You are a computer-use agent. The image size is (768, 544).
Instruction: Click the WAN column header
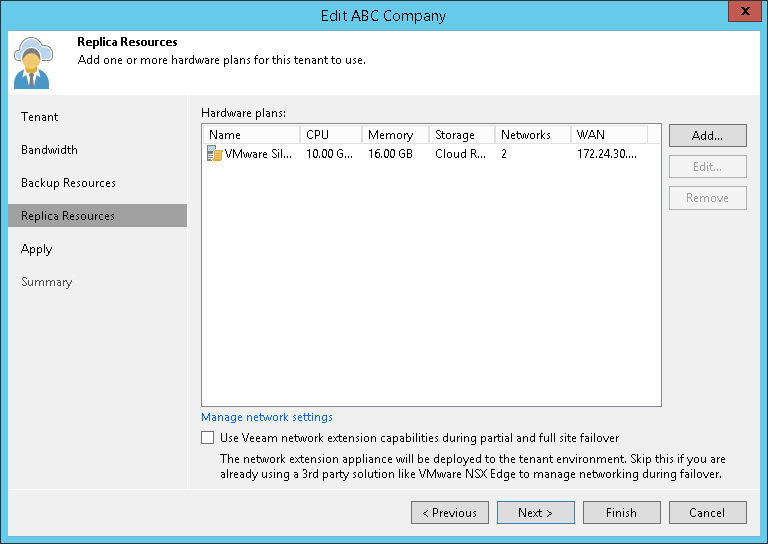click(x=609, y=135)
